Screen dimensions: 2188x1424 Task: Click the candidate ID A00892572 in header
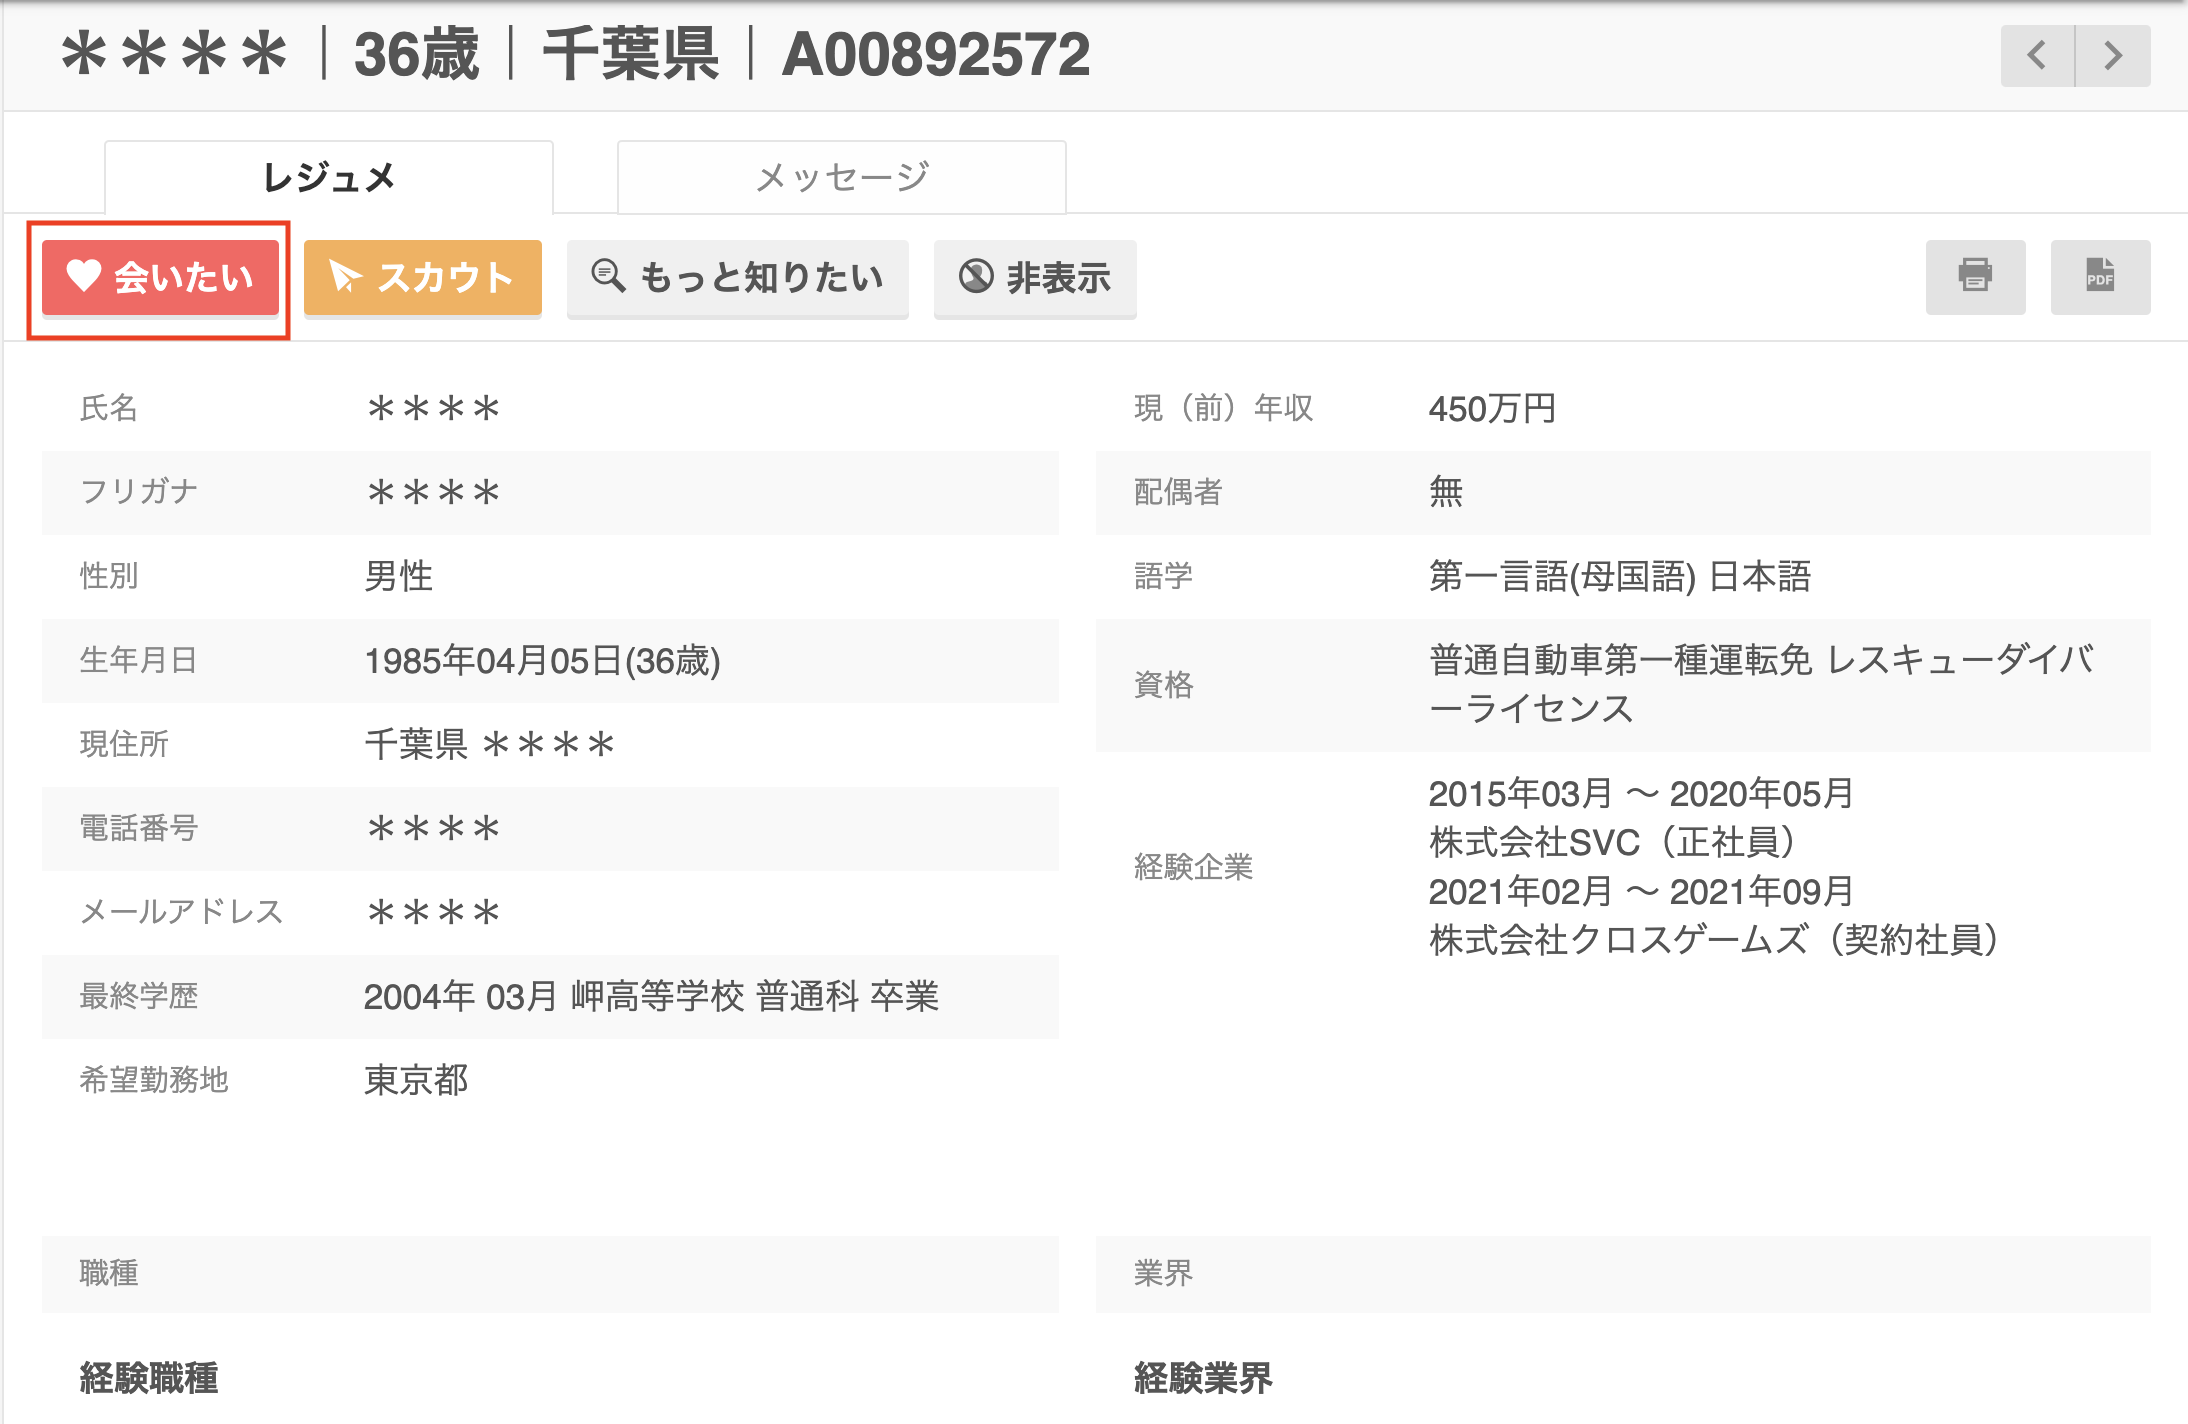(936, 54)
